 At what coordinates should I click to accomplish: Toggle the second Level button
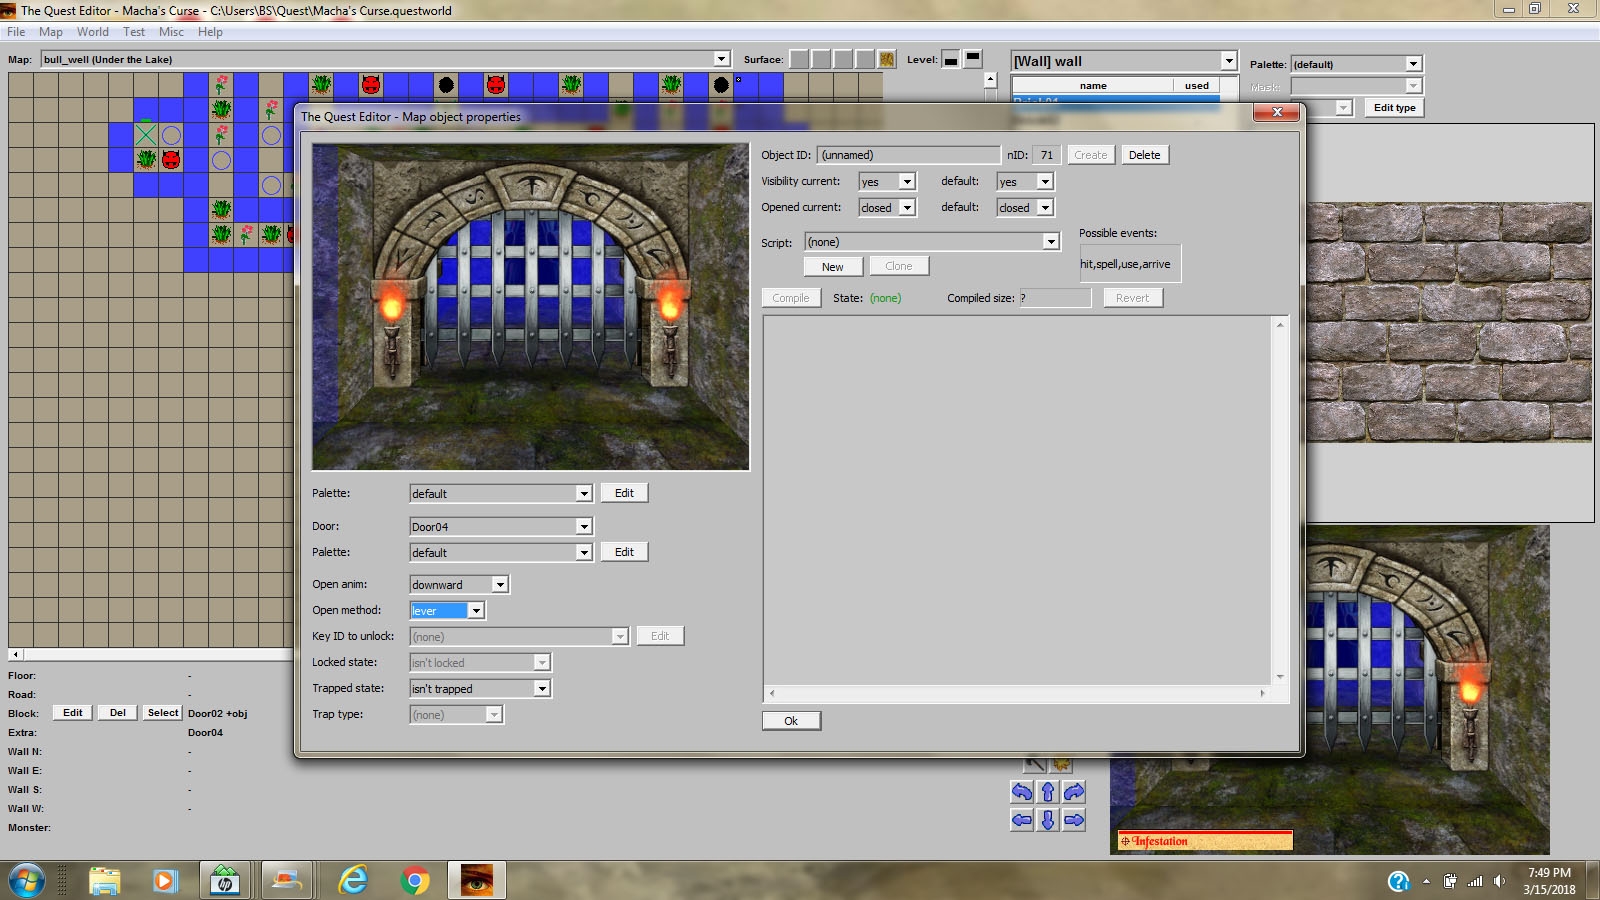click(x=973, y=59)
